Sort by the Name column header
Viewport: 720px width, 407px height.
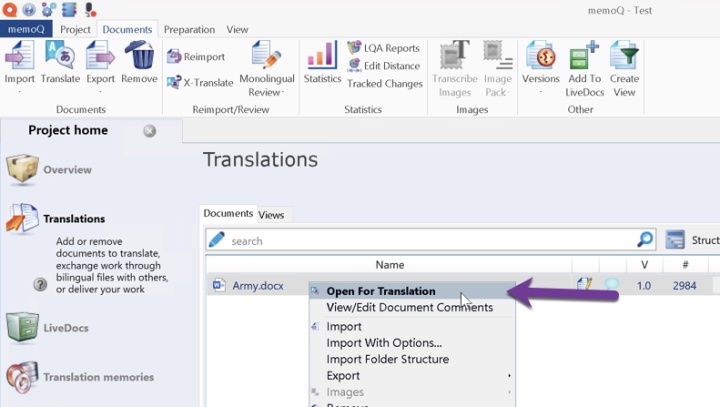click(x=389, y=265)
